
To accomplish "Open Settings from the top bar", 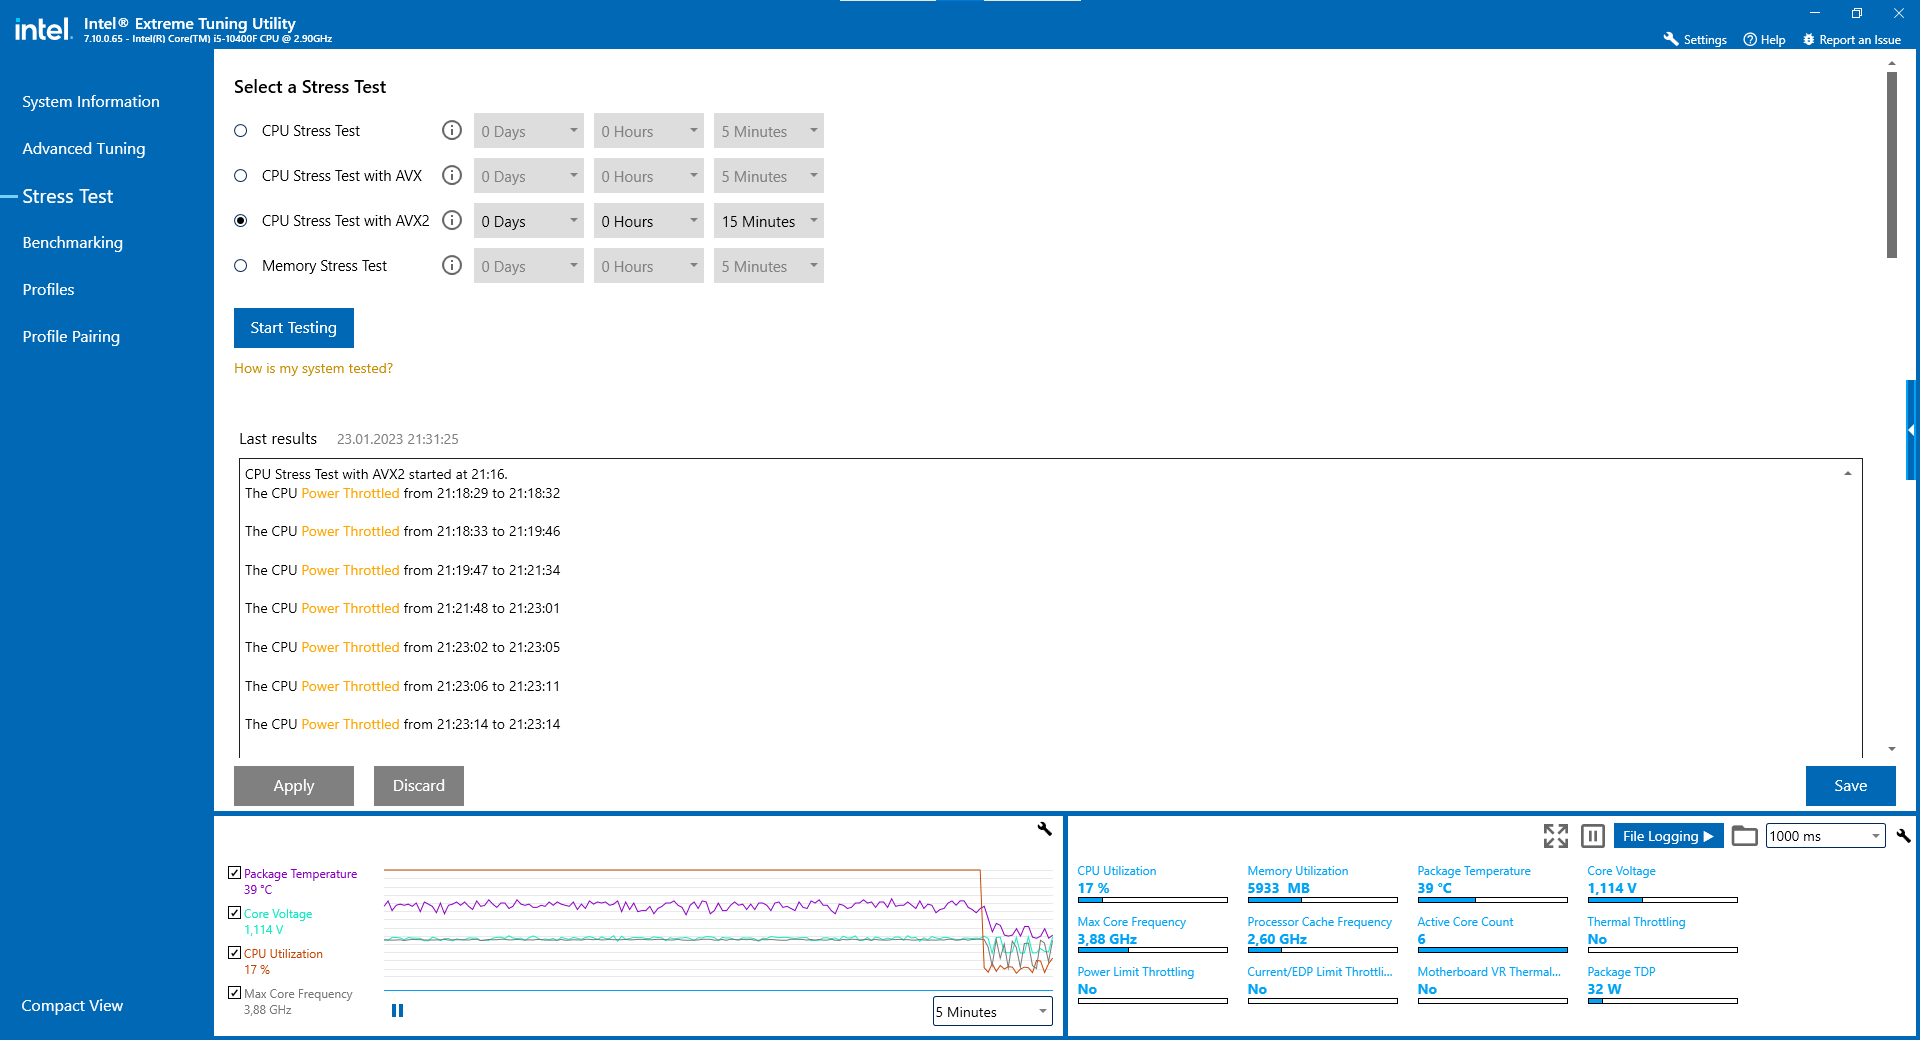I will tap(1695, 40).
